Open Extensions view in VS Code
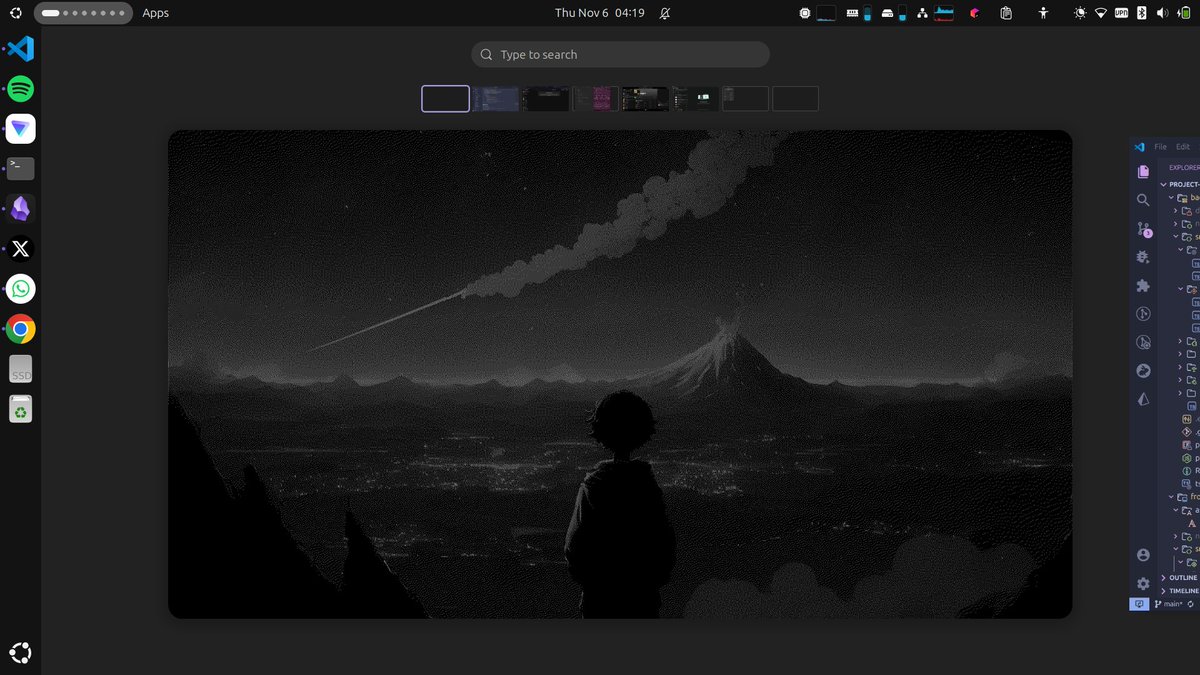This screenshot has height=675, width=1200. coord(1143,286)
